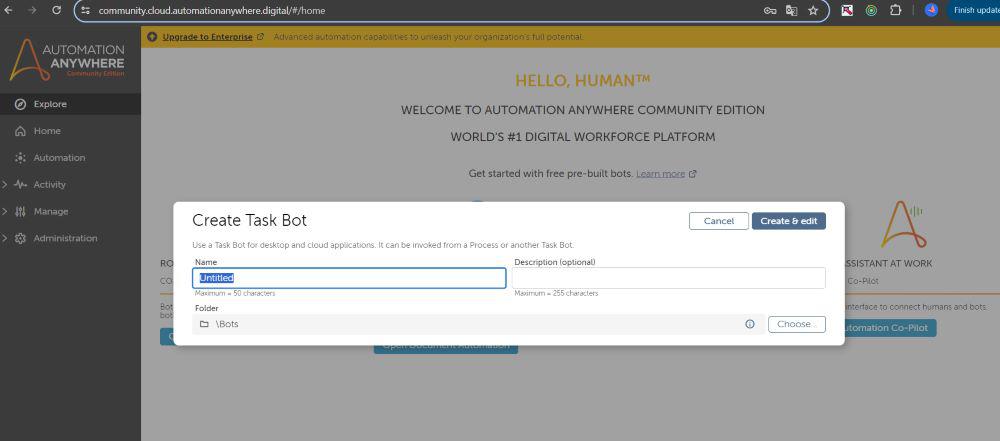This screenshot has height=441, width=1000.
Task: Open the browser profile avatar
Action: coord(931,10)
